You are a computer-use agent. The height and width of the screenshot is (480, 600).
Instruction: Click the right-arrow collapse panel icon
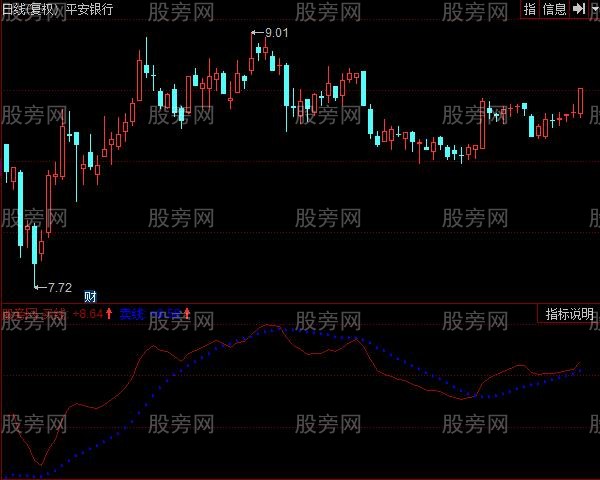(x=578, y=9)
